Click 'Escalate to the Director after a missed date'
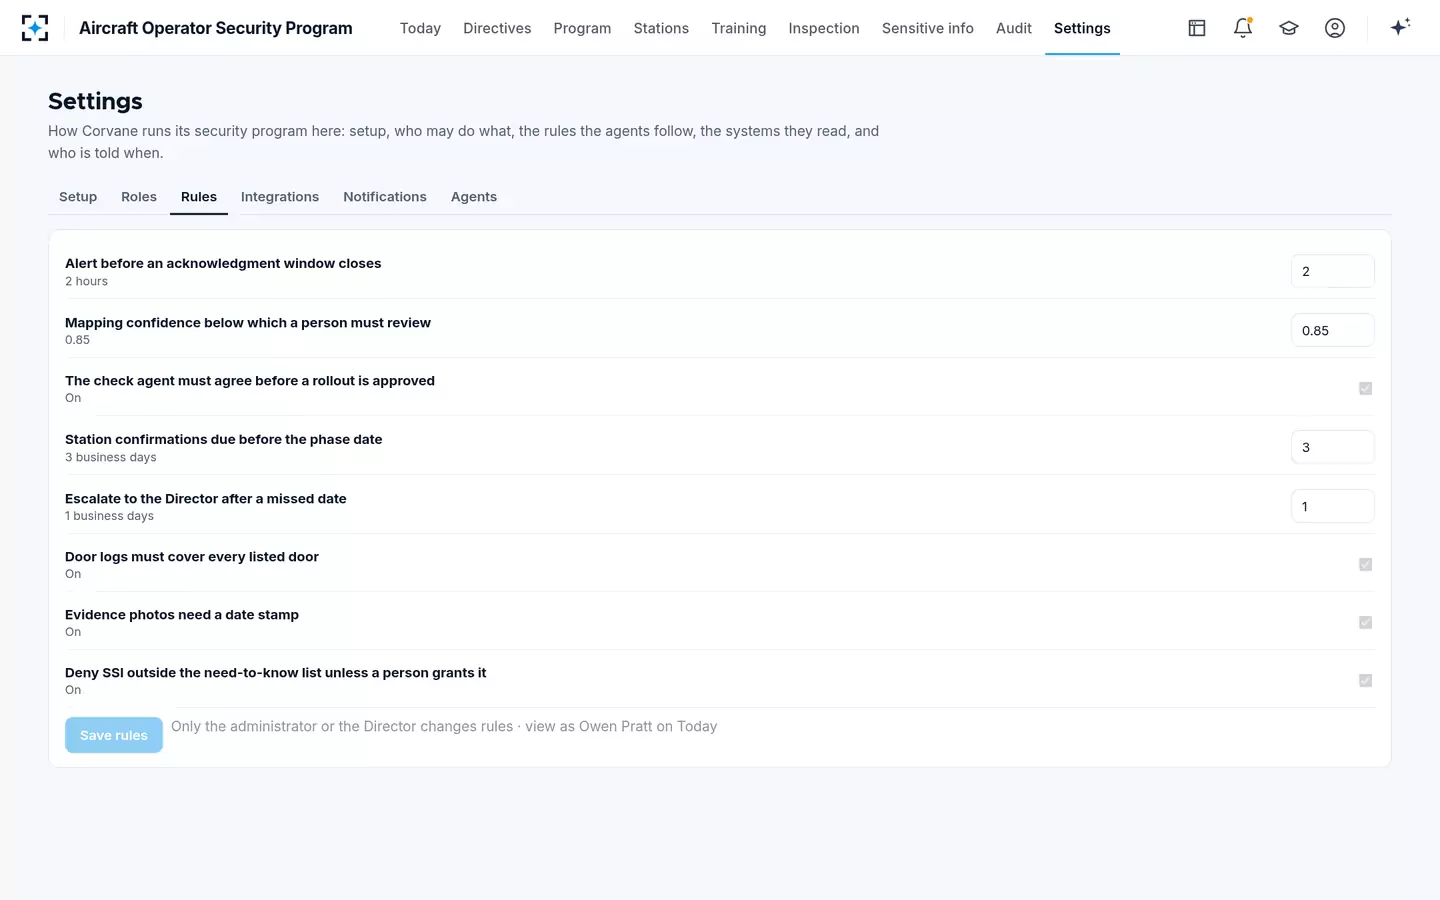Image resolution: width=1440 pixels, height=900 pixels. click(x=206, y=498)
